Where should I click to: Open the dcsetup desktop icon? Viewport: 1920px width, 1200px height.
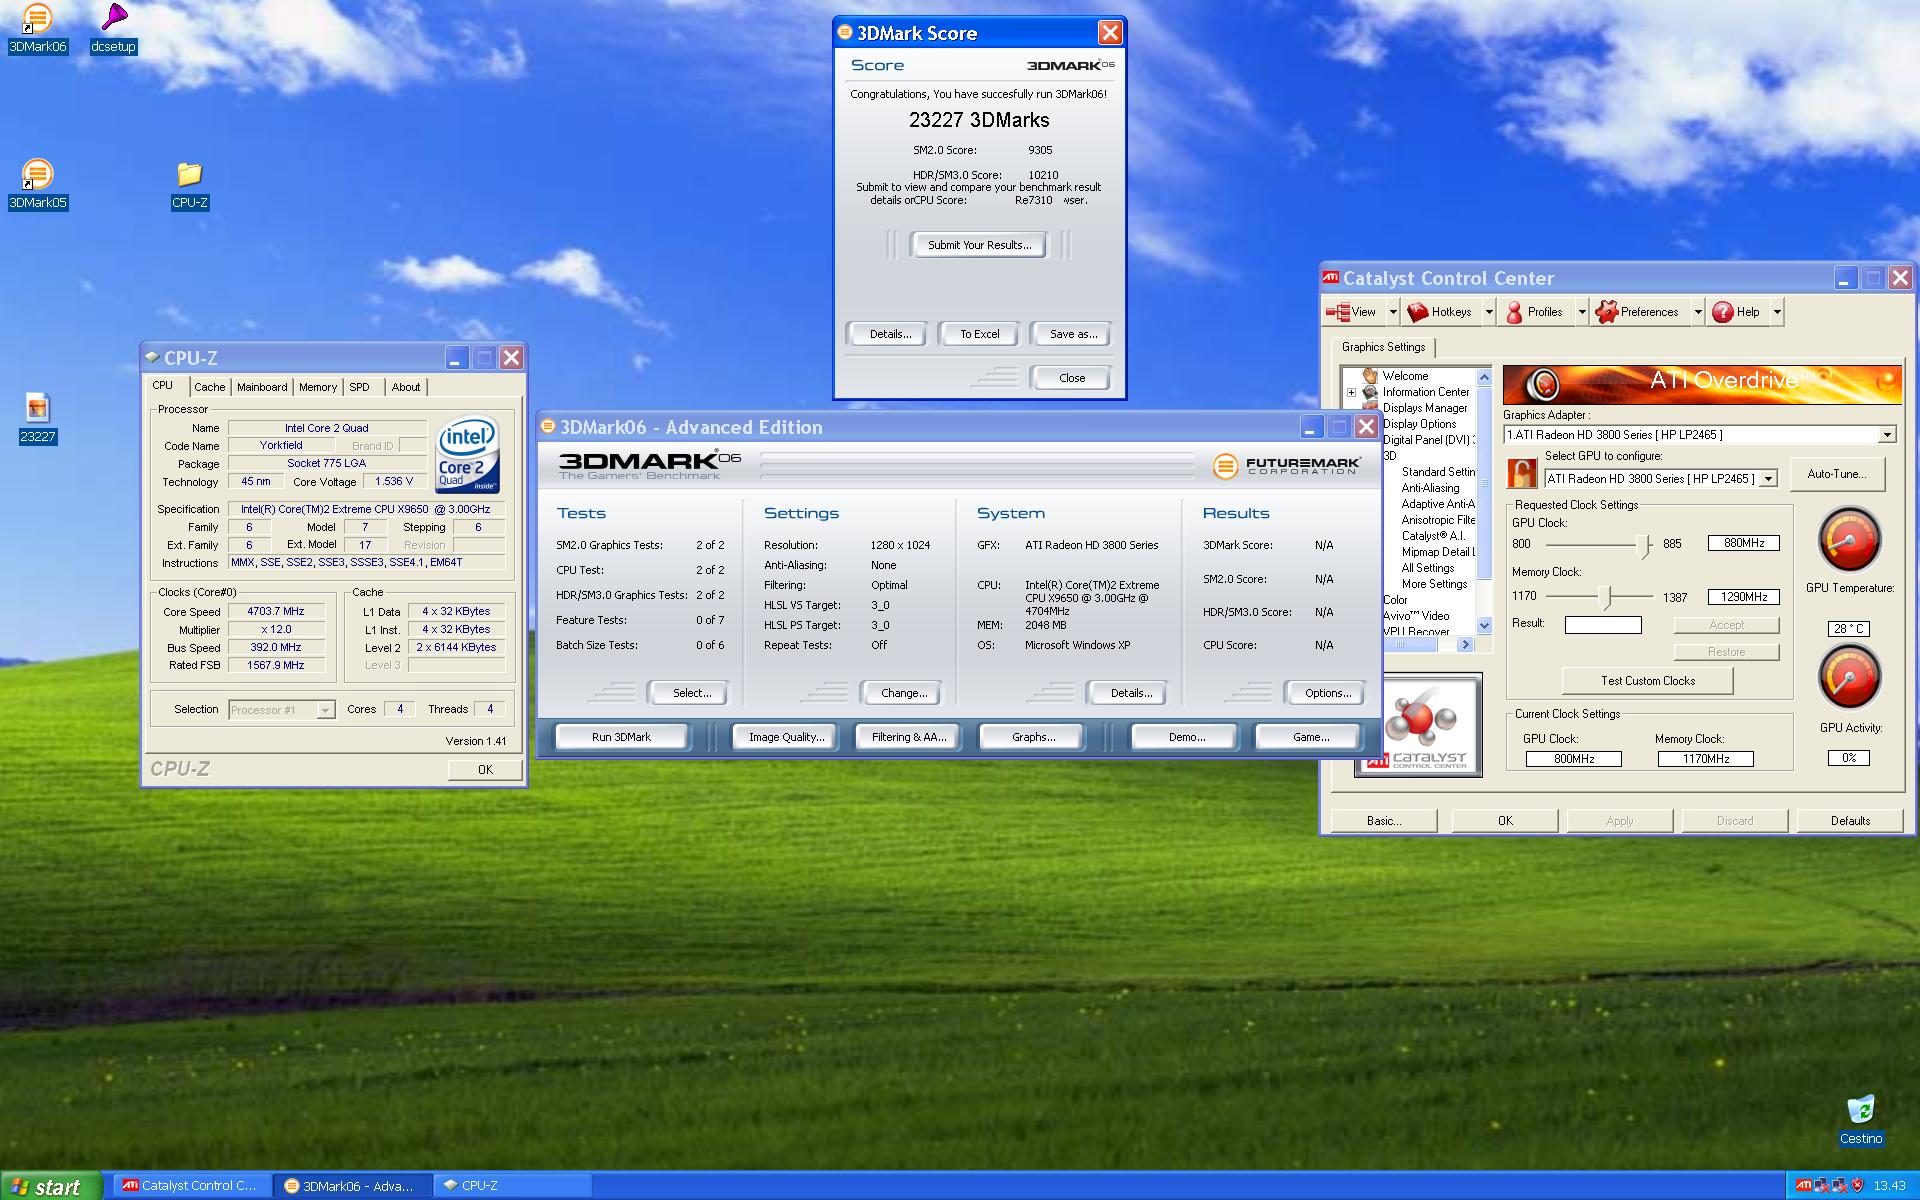click(x=113, y=29)
